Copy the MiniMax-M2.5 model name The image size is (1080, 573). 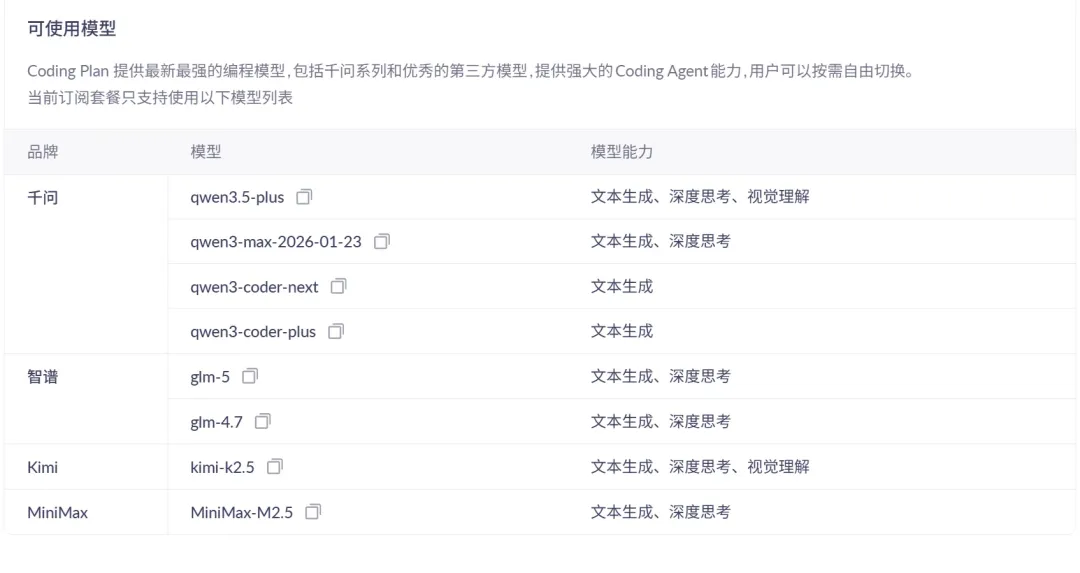[313, 512]
